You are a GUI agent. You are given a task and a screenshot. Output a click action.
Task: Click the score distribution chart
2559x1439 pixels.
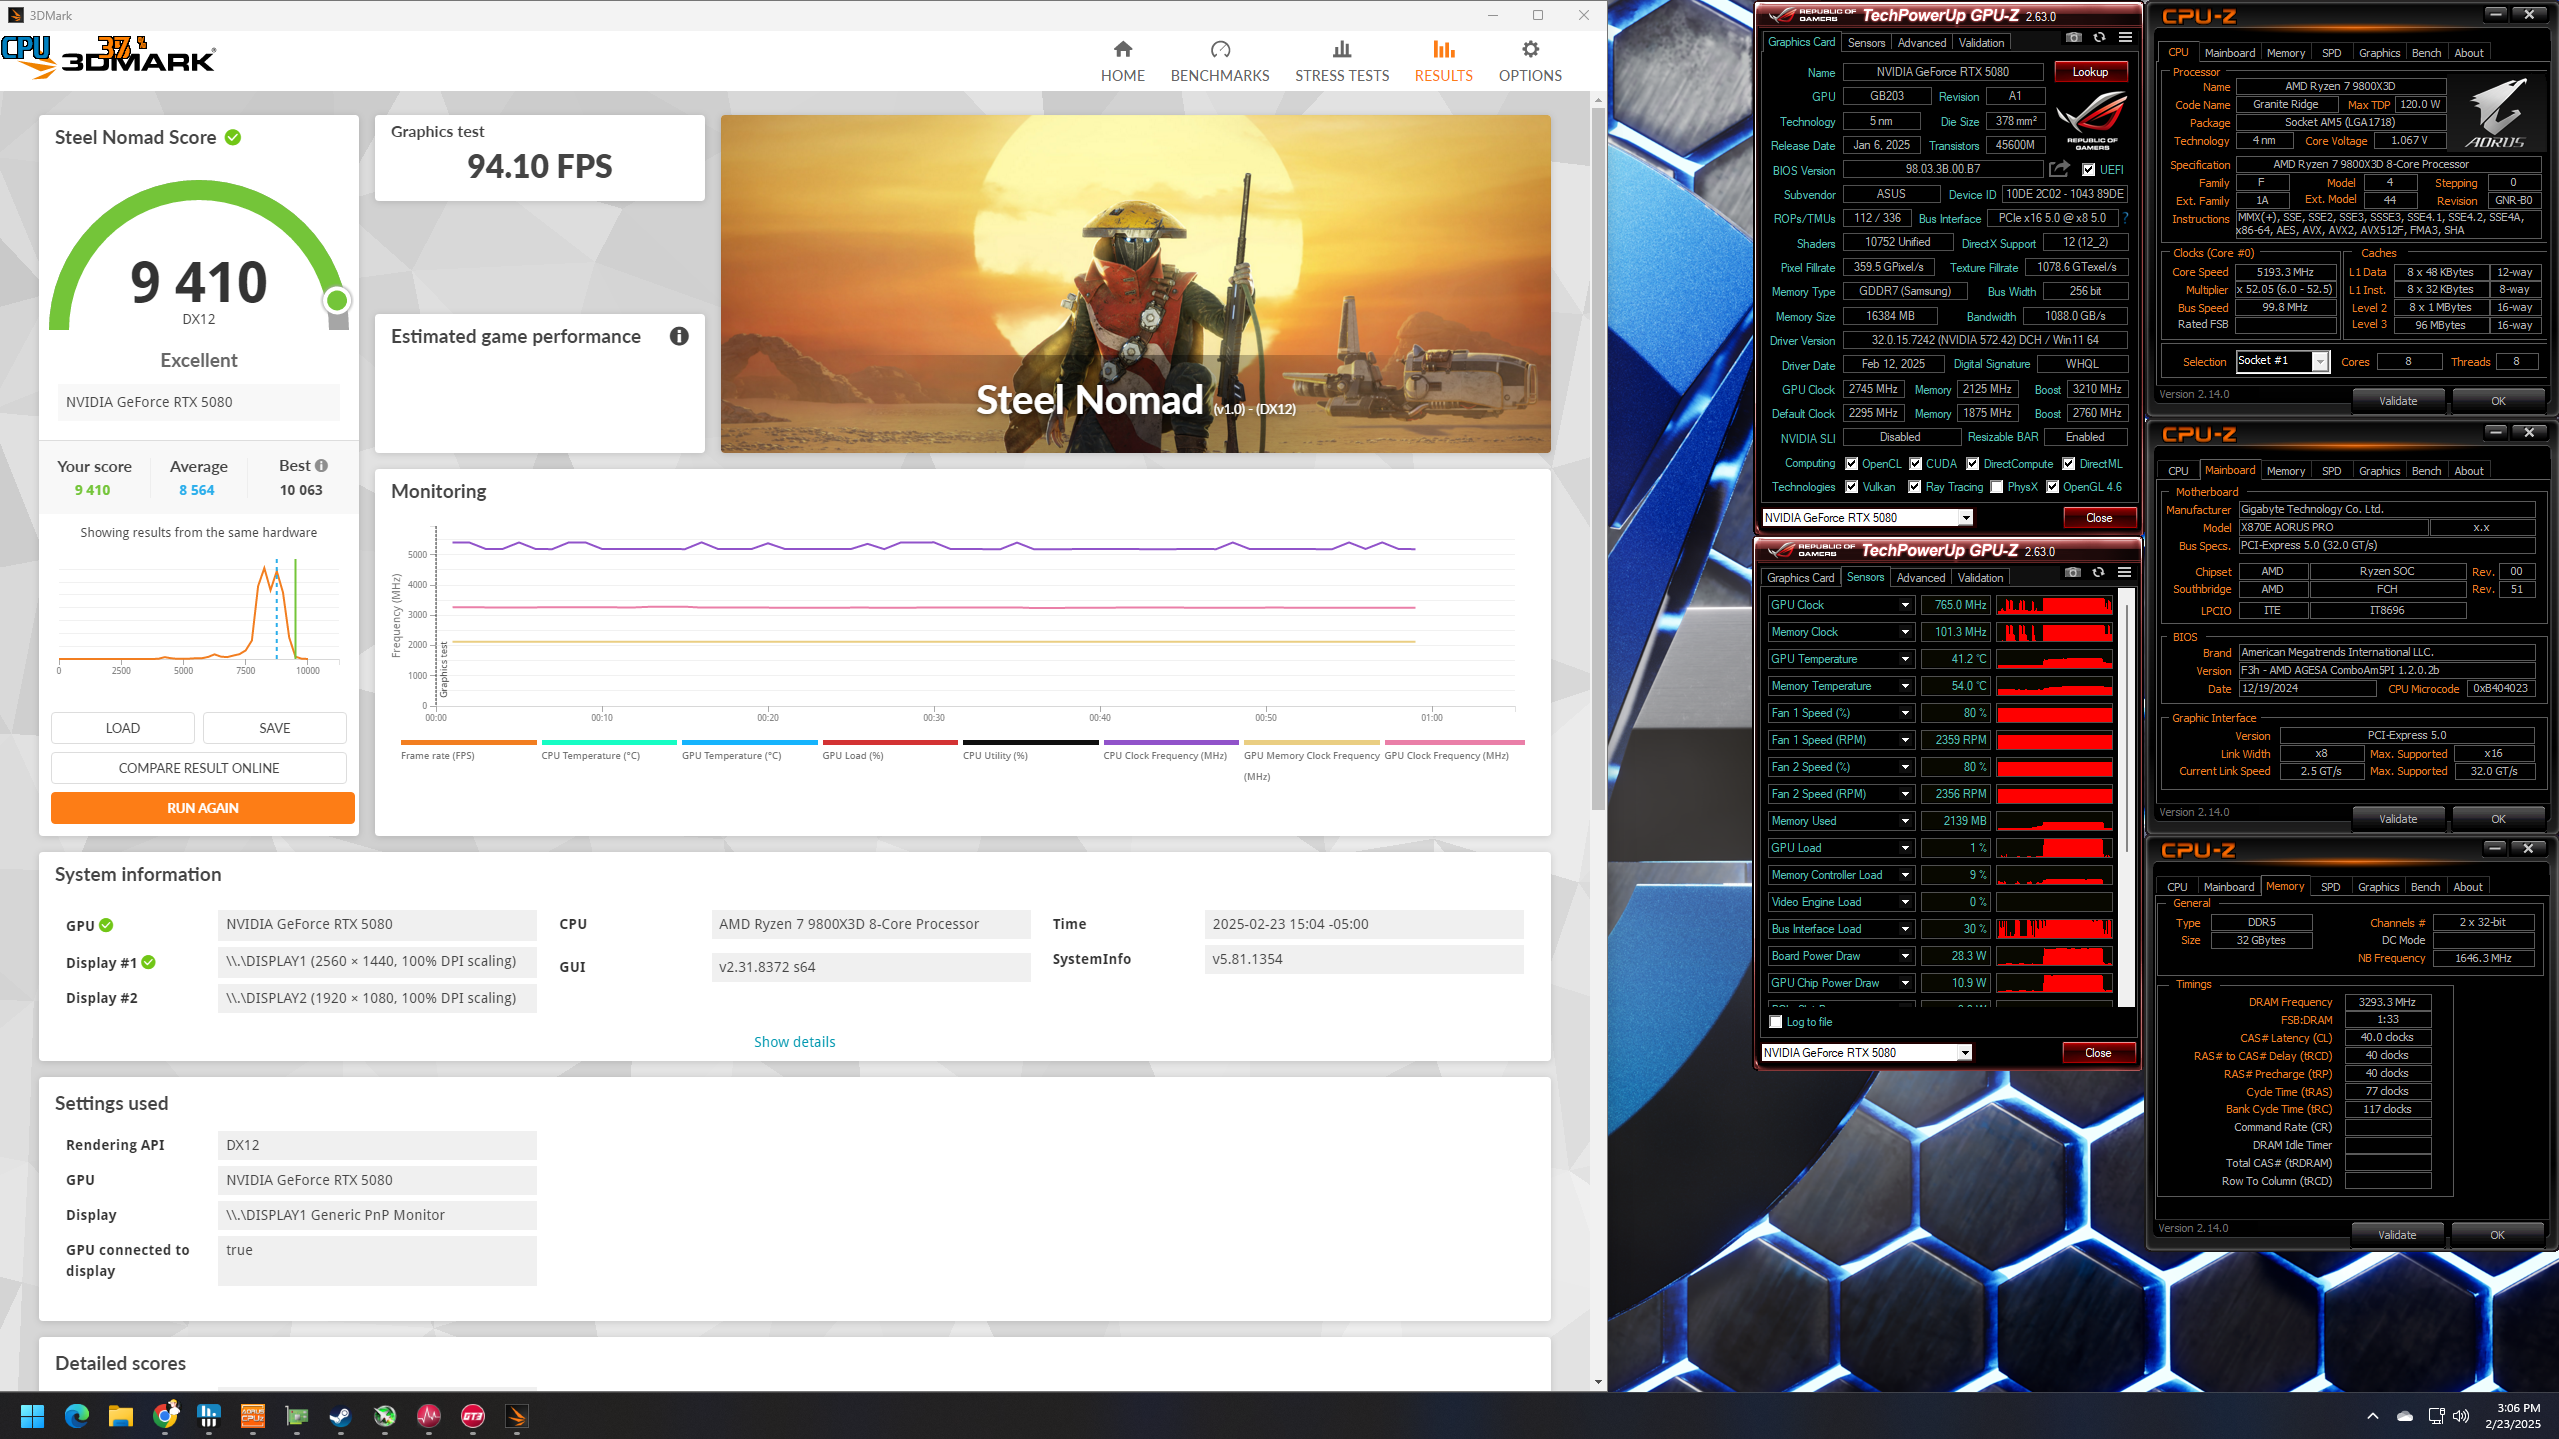[x=199, y=617]
